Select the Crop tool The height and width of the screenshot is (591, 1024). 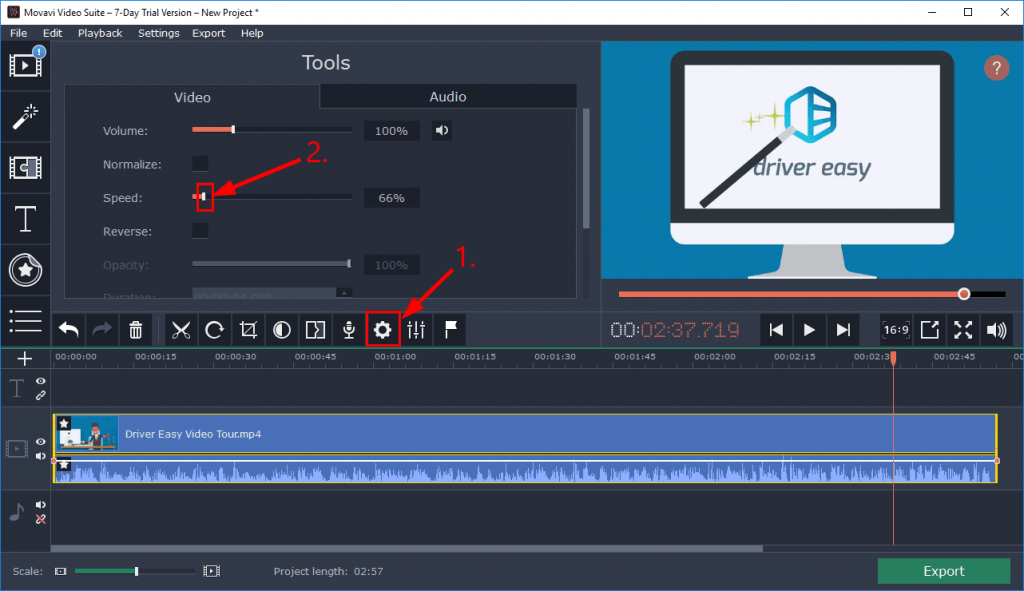point(248,330)
